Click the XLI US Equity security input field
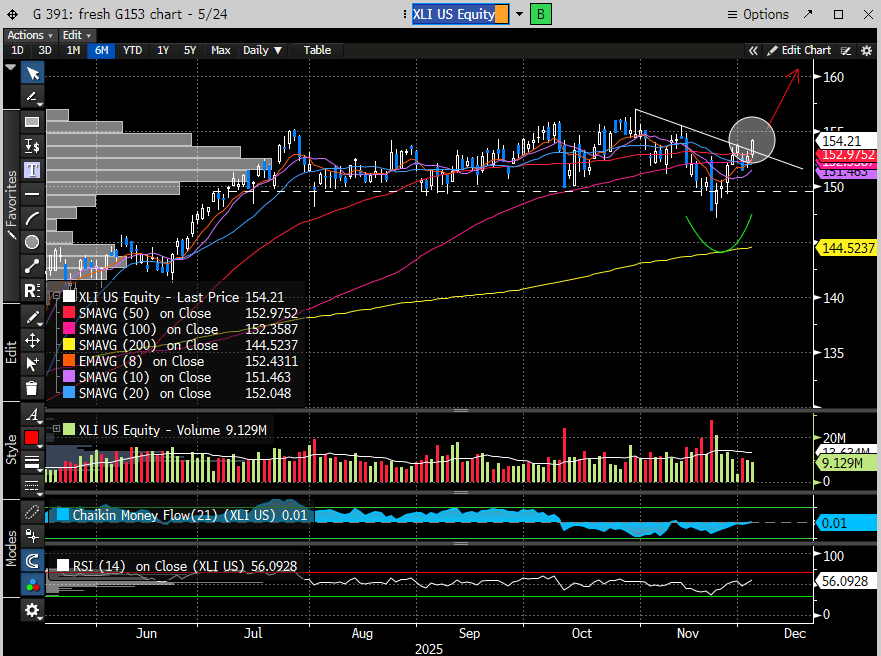The image size is (881, 656). [x=460, y=14]
